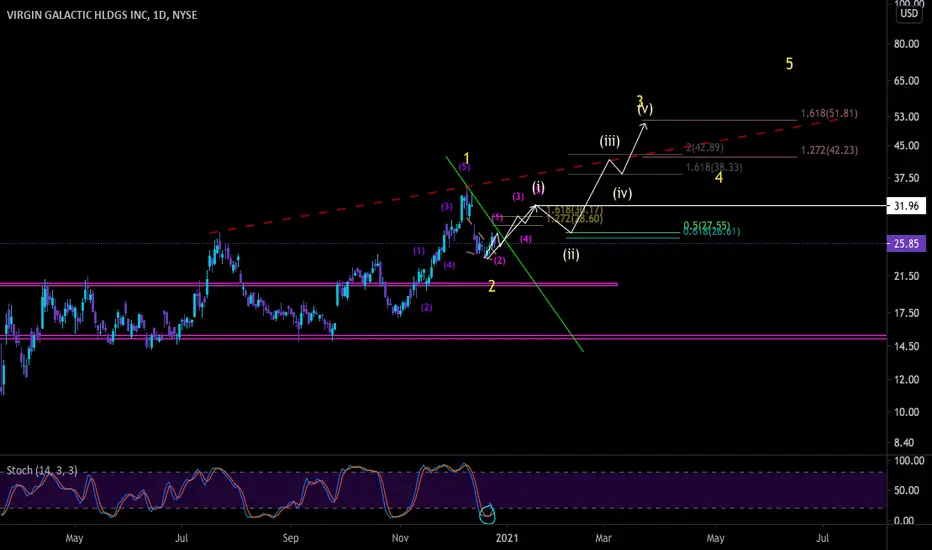Screen dimensions: 932x550
Task: Select the white (i) wave label
Action: pyautogui.click(x=538, y=187)
